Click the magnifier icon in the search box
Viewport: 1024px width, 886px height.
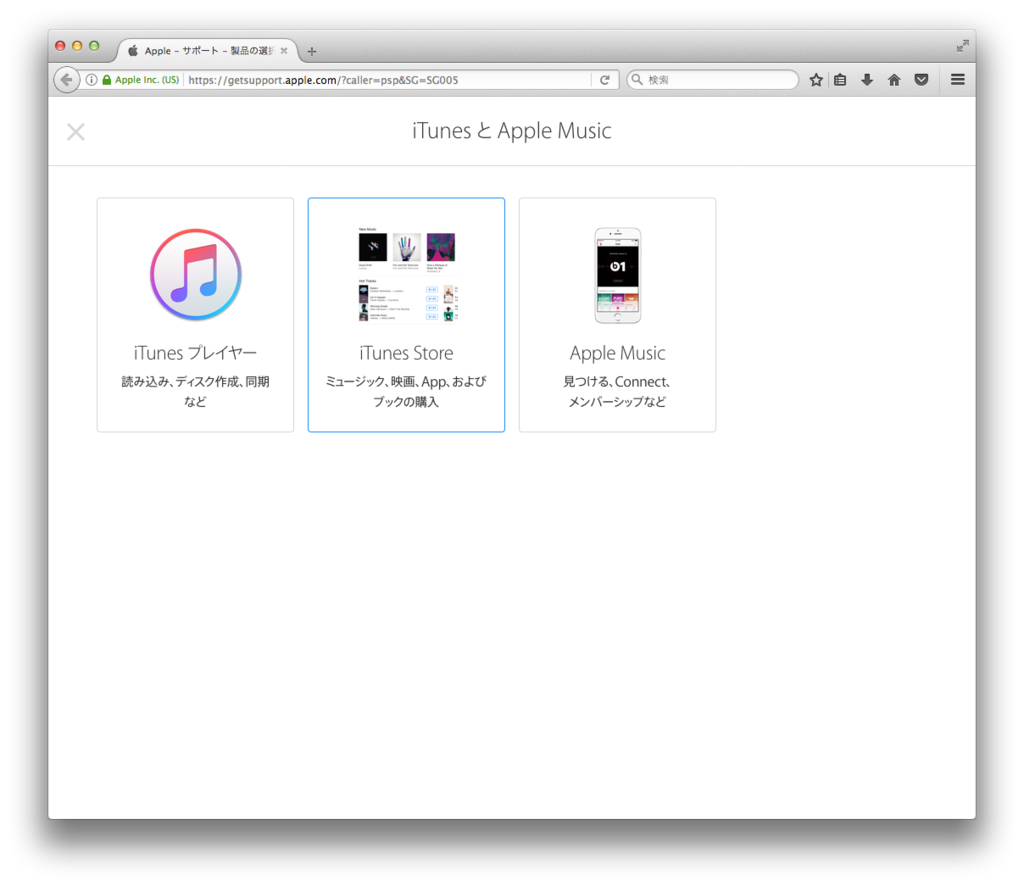637,80
